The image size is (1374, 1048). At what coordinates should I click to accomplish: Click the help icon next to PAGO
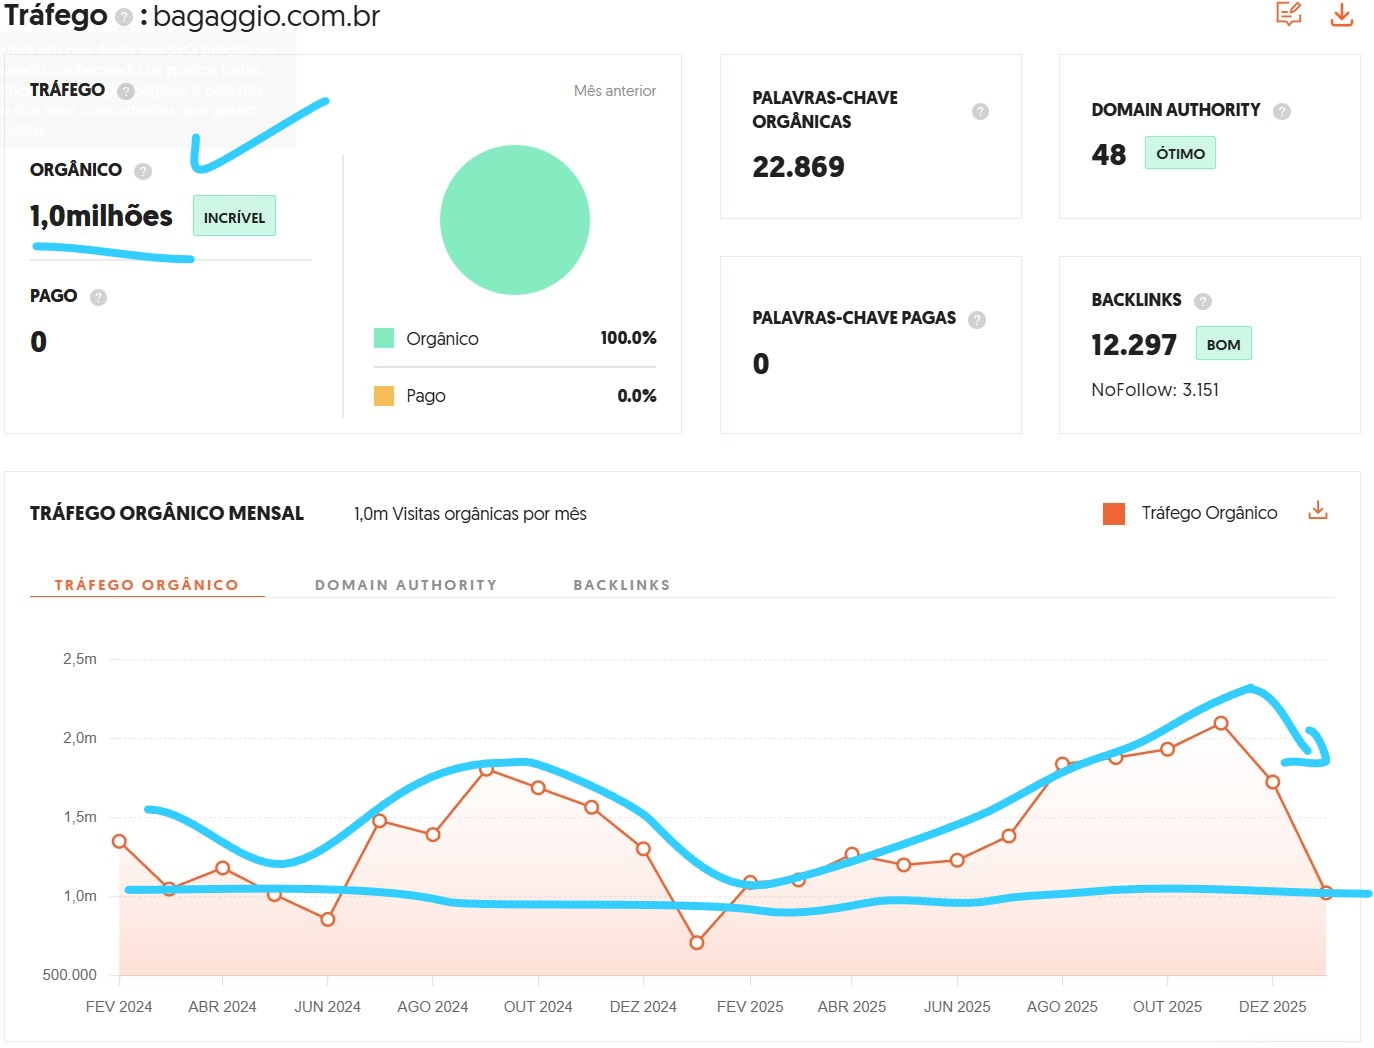(98, 296)
